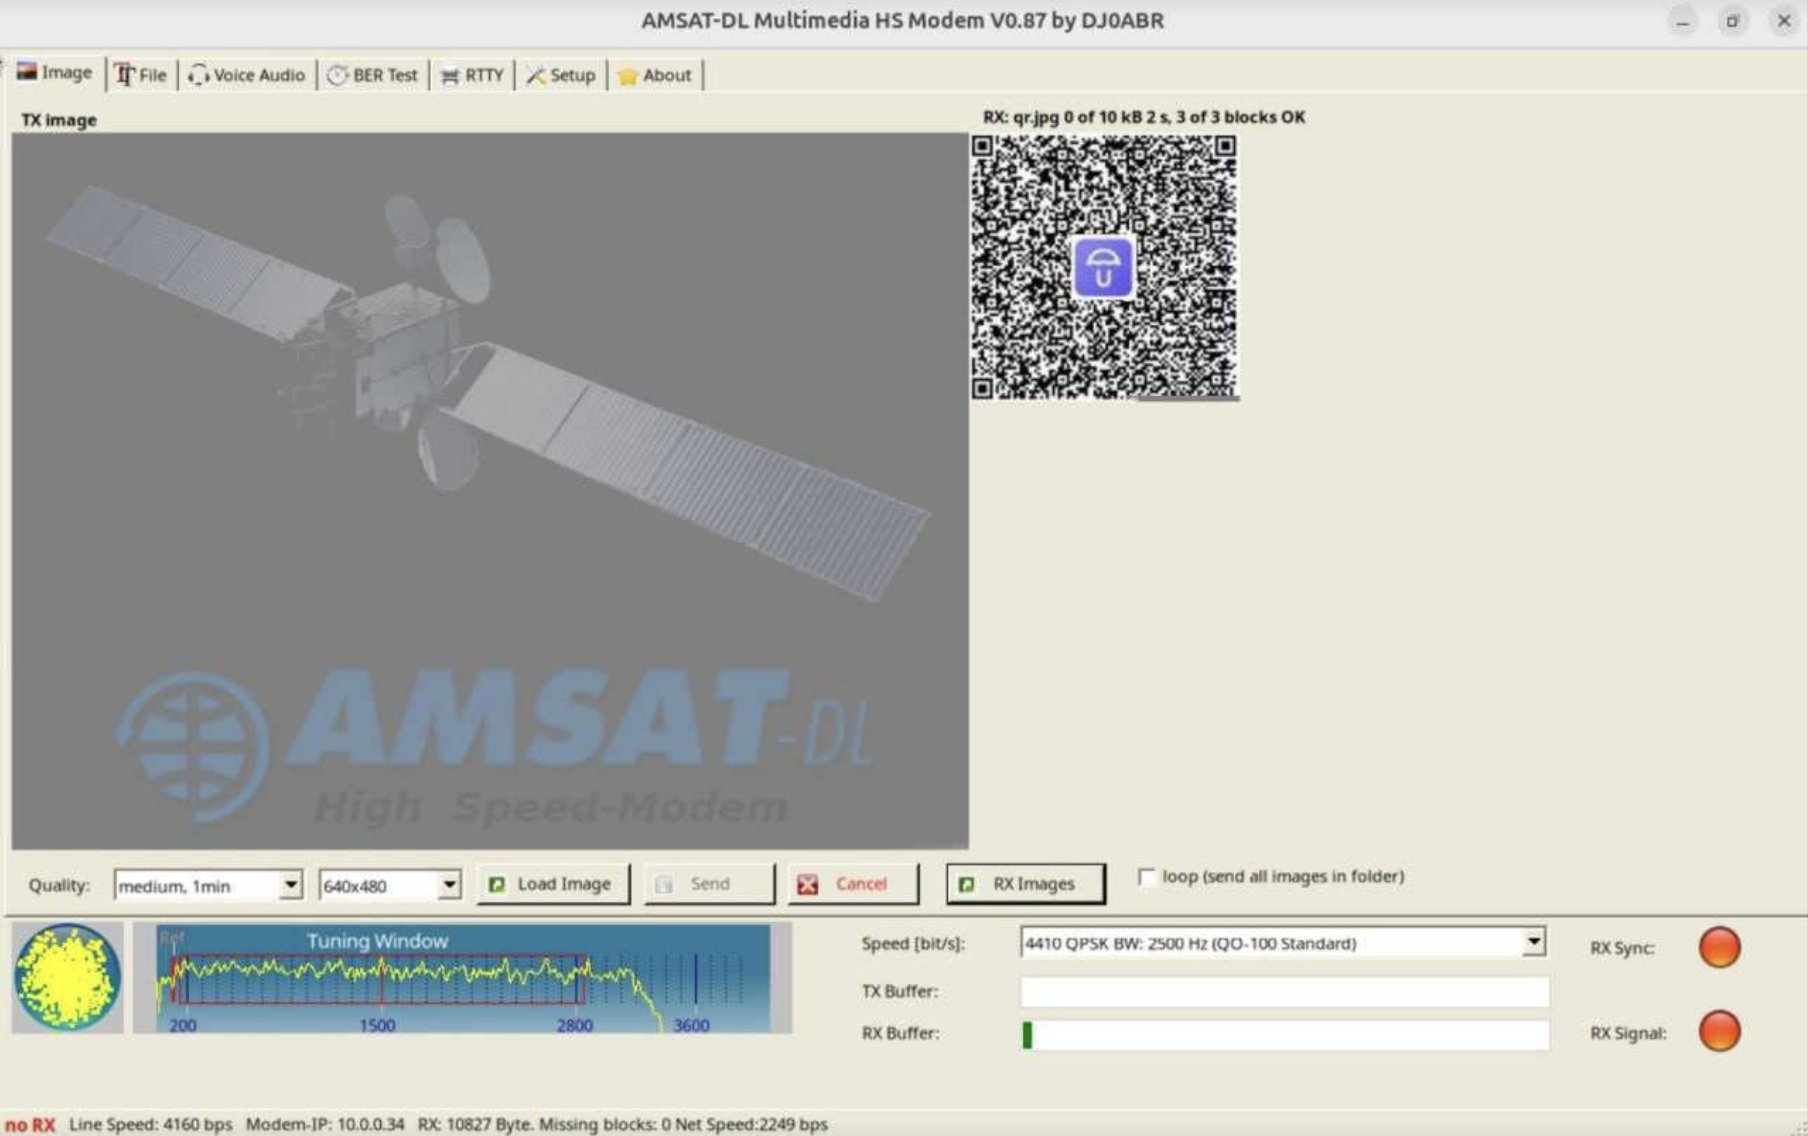Switch to the Voice Audio tab

247,75
